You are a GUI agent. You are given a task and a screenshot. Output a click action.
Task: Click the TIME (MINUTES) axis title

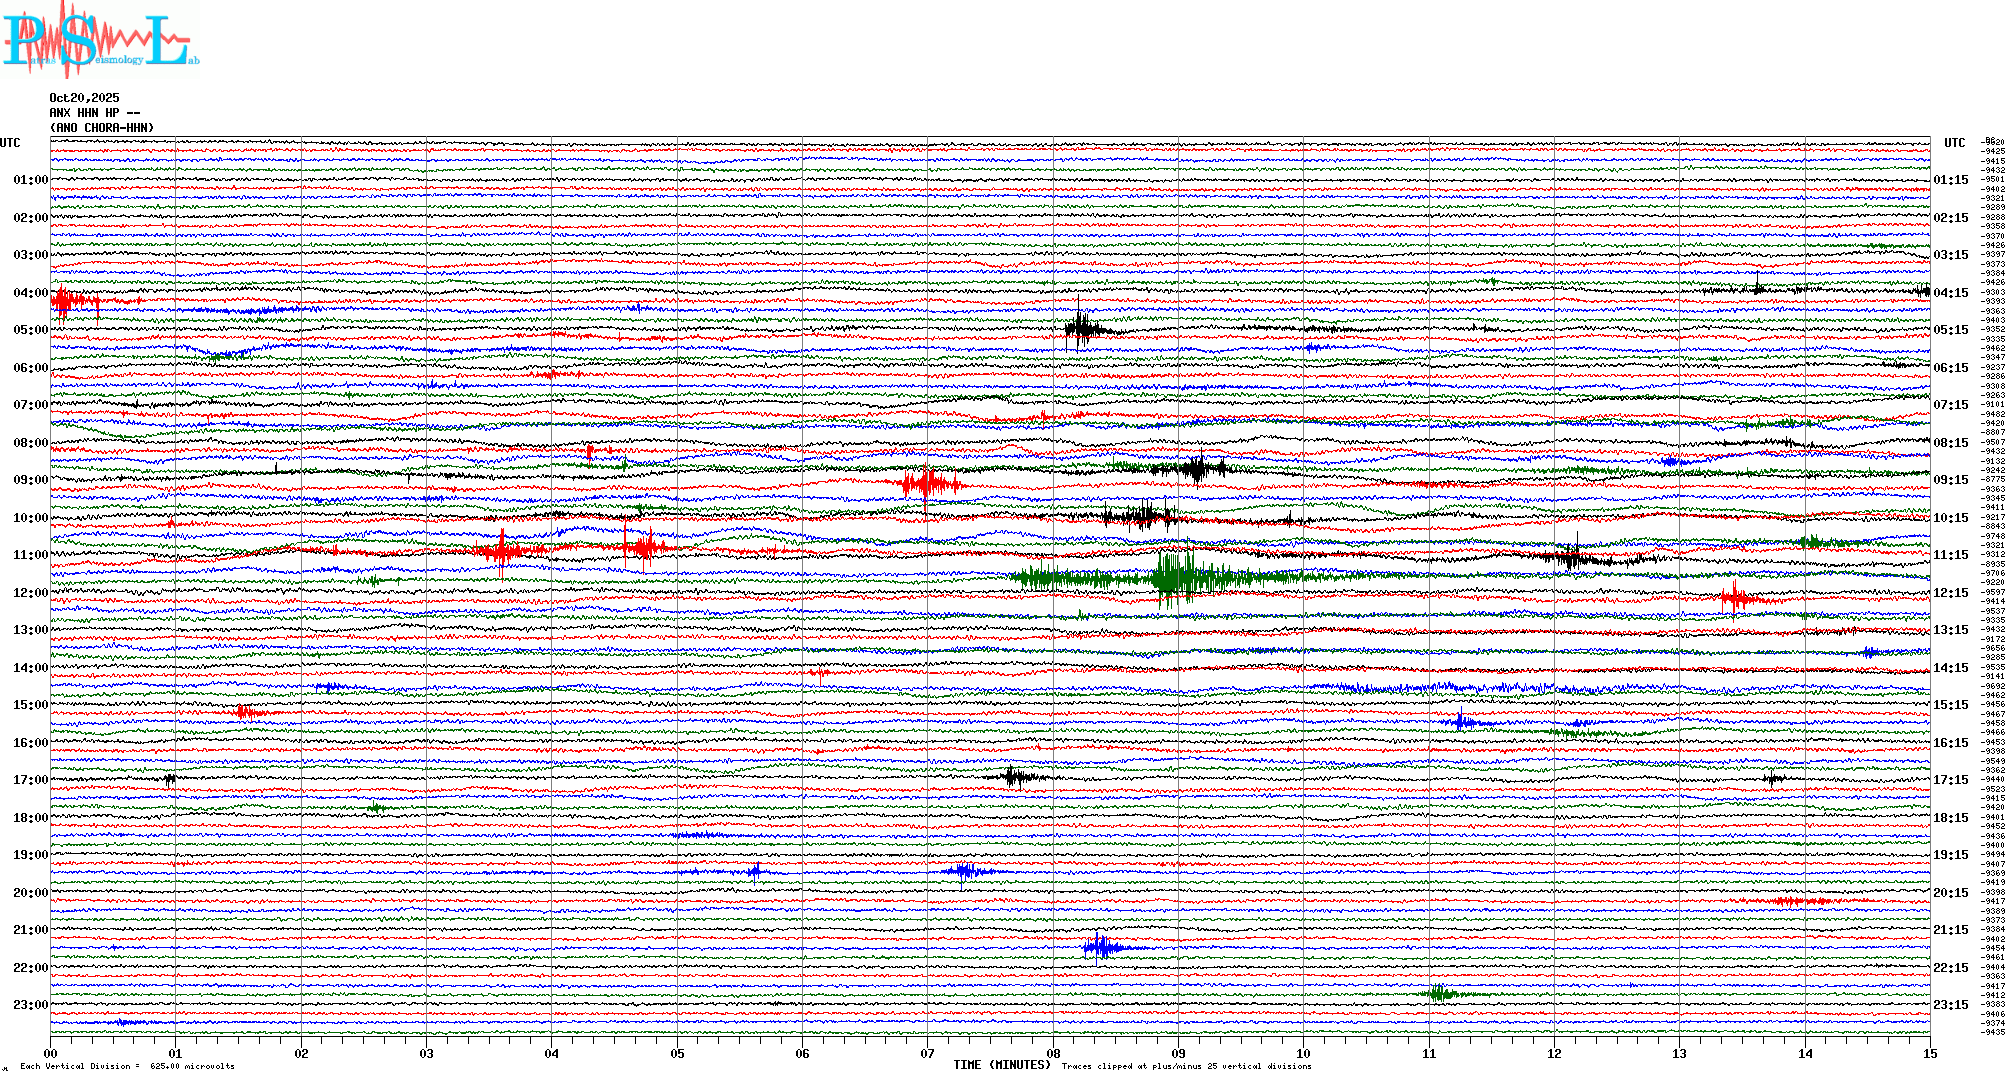coord(1001,1065)
